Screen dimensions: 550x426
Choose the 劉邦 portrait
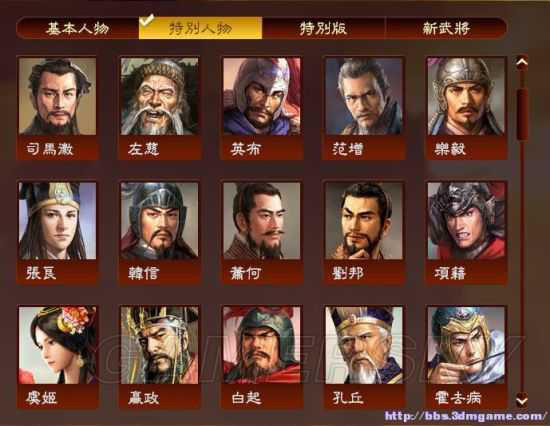click(x=364, y=221)
